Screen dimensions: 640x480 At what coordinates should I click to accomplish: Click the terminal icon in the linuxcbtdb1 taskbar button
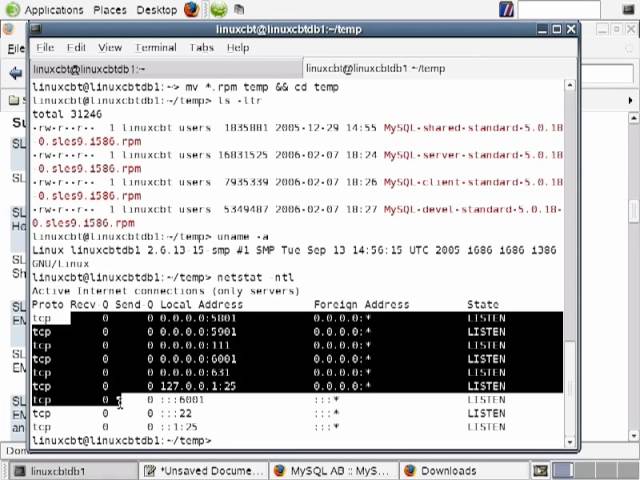20,471
